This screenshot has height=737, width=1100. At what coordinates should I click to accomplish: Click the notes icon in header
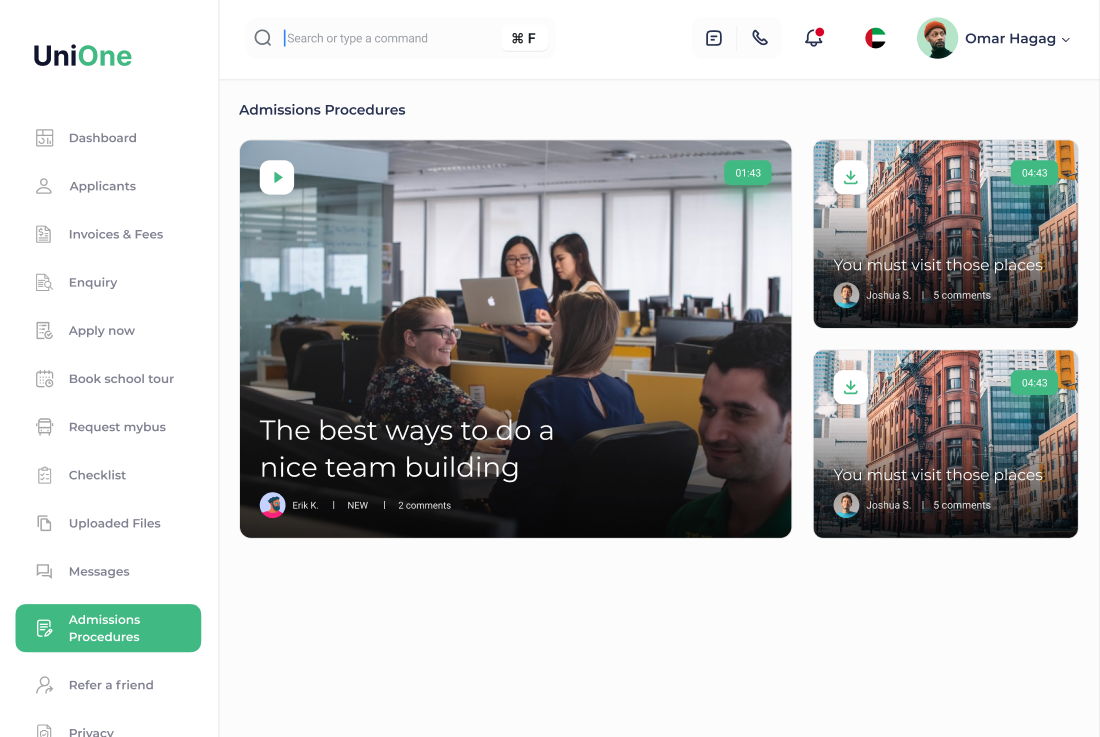pos(714,38)
